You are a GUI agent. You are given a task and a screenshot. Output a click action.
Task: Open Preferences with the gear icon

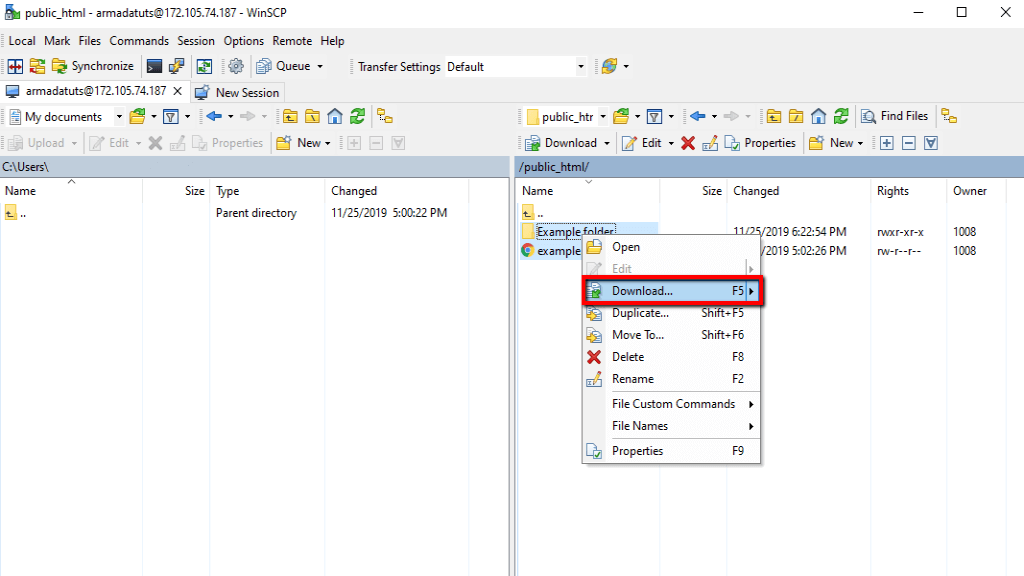click(236, 66)
